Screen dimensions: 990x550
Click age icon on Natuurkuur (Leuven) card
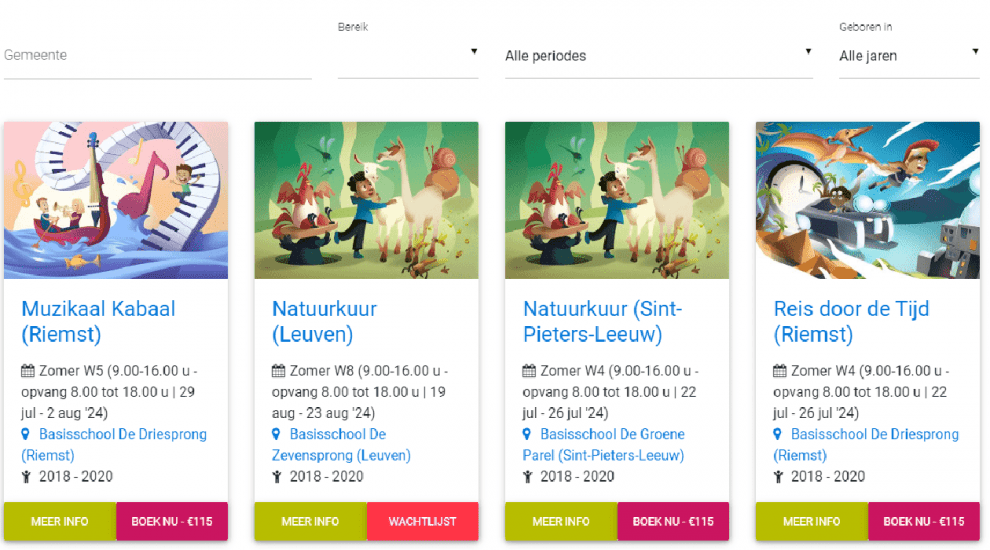[x=277, y=477]
